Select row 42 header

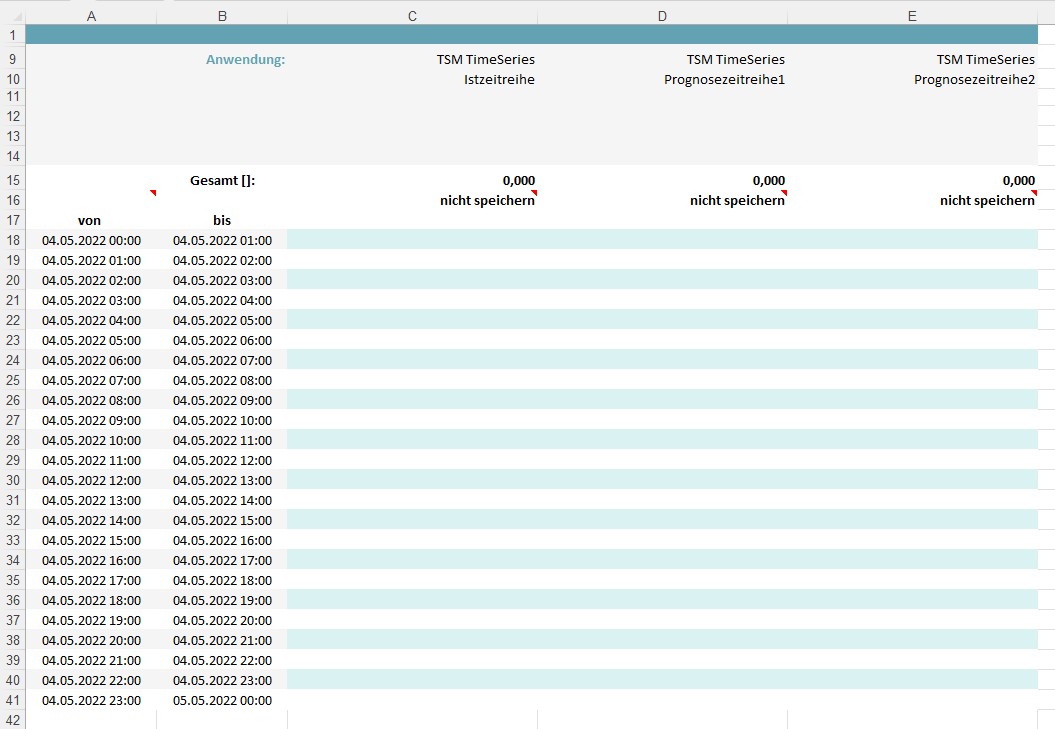(x=13, y=720)
